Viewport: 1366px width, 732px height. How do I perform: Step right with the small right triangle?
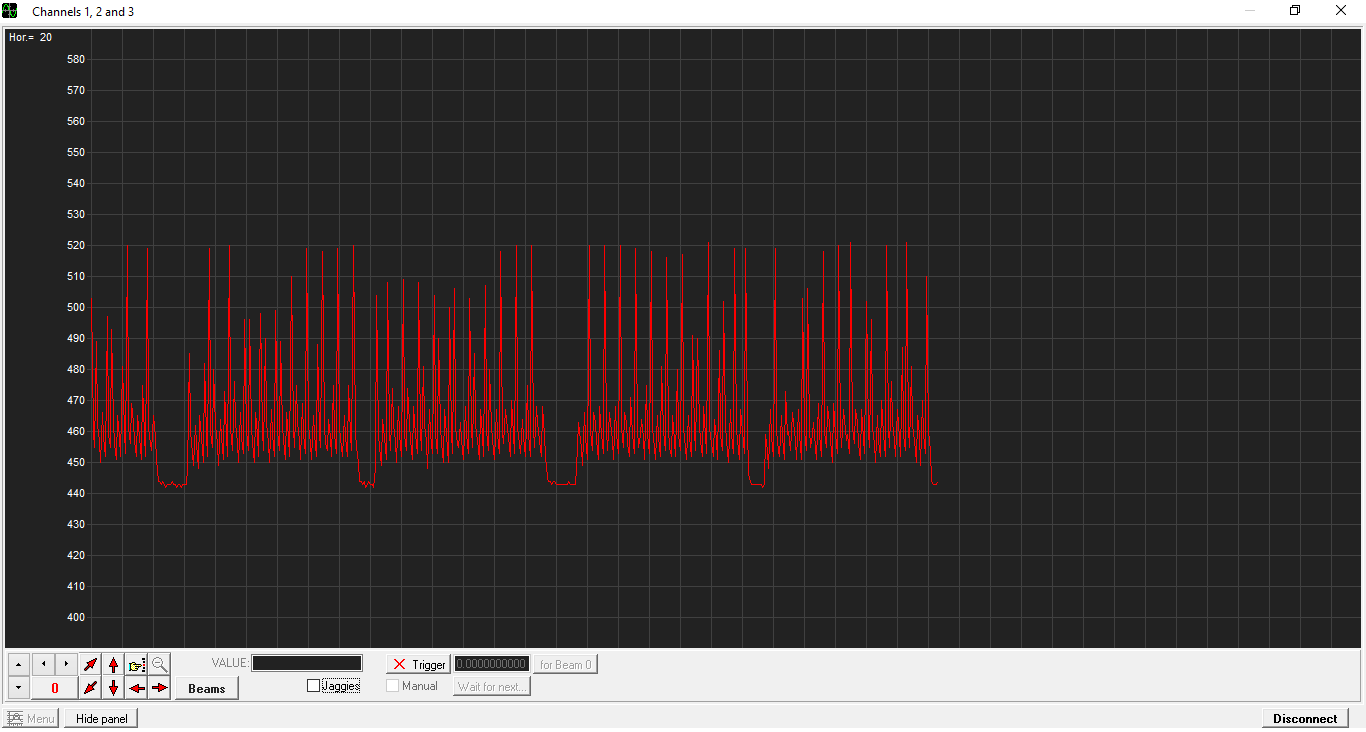(x=66, y=664)
